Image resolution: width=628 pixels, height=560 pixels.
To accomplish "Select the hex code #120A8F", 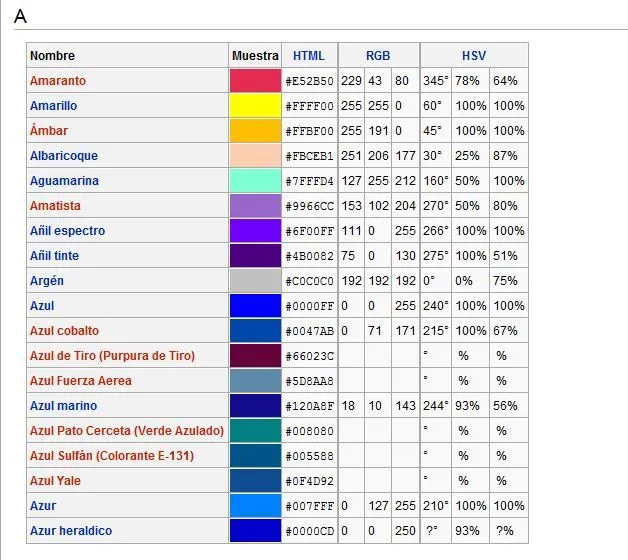I will [309, 406].
